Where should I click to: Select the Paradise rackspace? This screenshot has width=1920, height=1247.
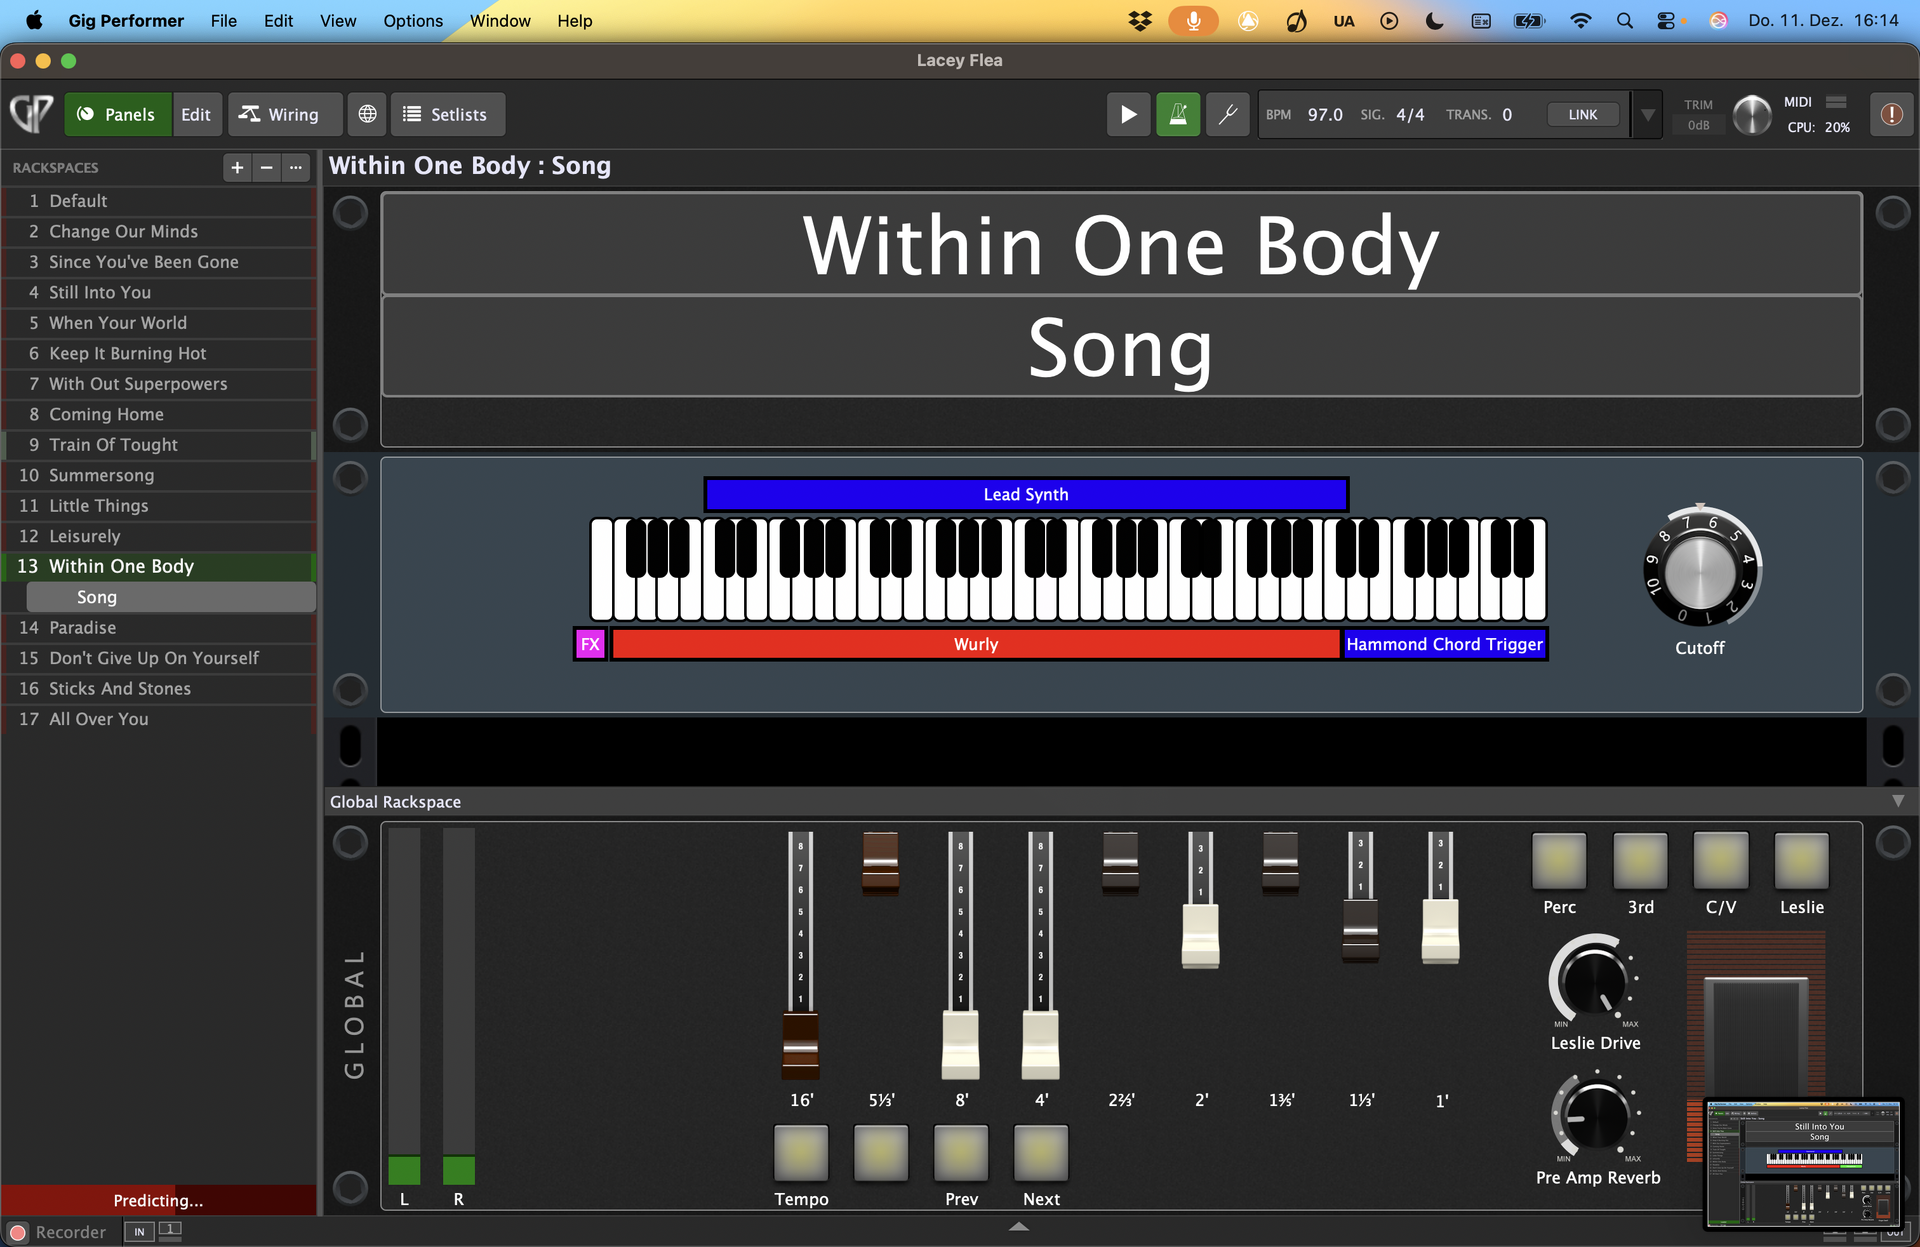click(x=83, y=628)
